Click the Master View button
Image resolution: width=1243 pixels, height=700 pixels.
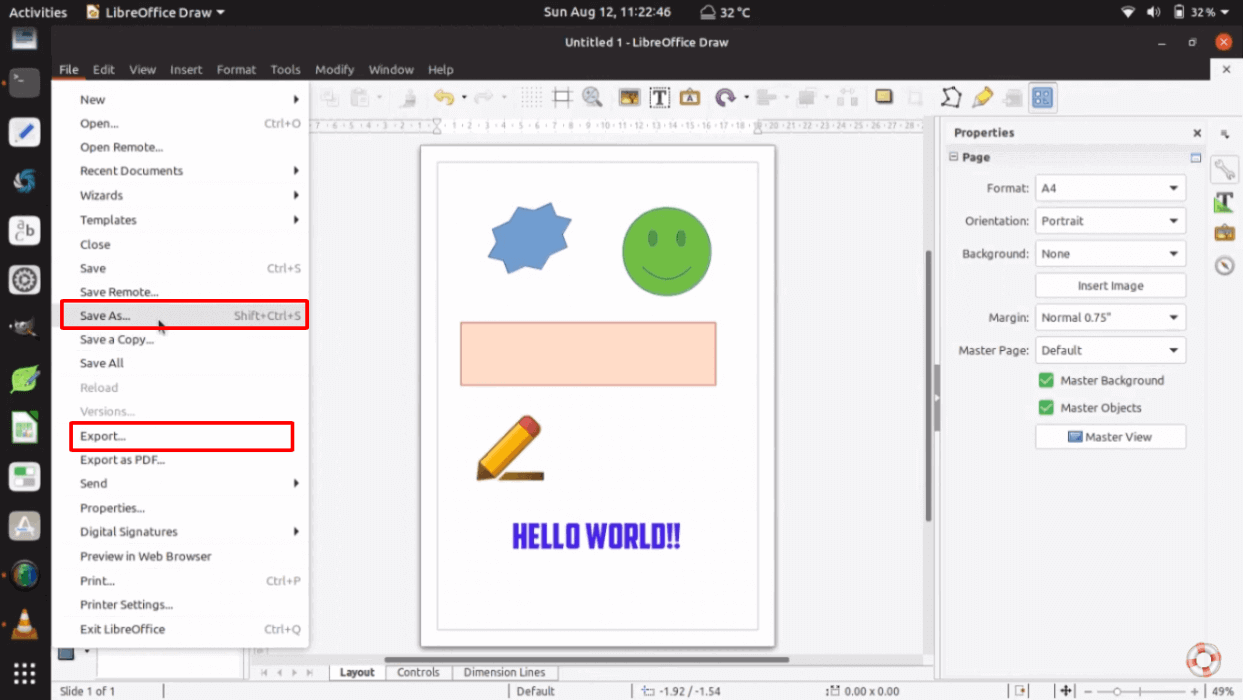coord(1110,437)
